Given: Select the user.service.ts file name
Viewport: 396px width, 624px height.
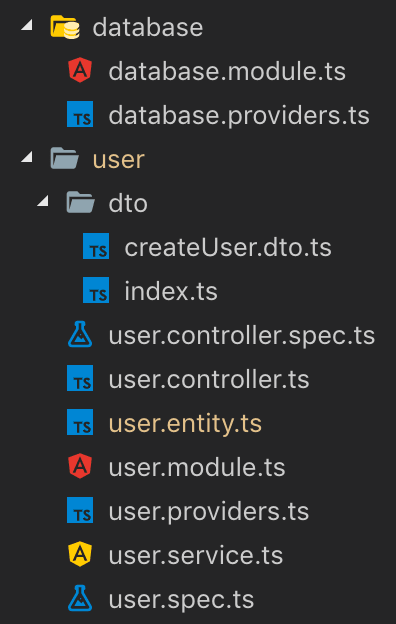Looking at the screenshot, I should point(195,556).
